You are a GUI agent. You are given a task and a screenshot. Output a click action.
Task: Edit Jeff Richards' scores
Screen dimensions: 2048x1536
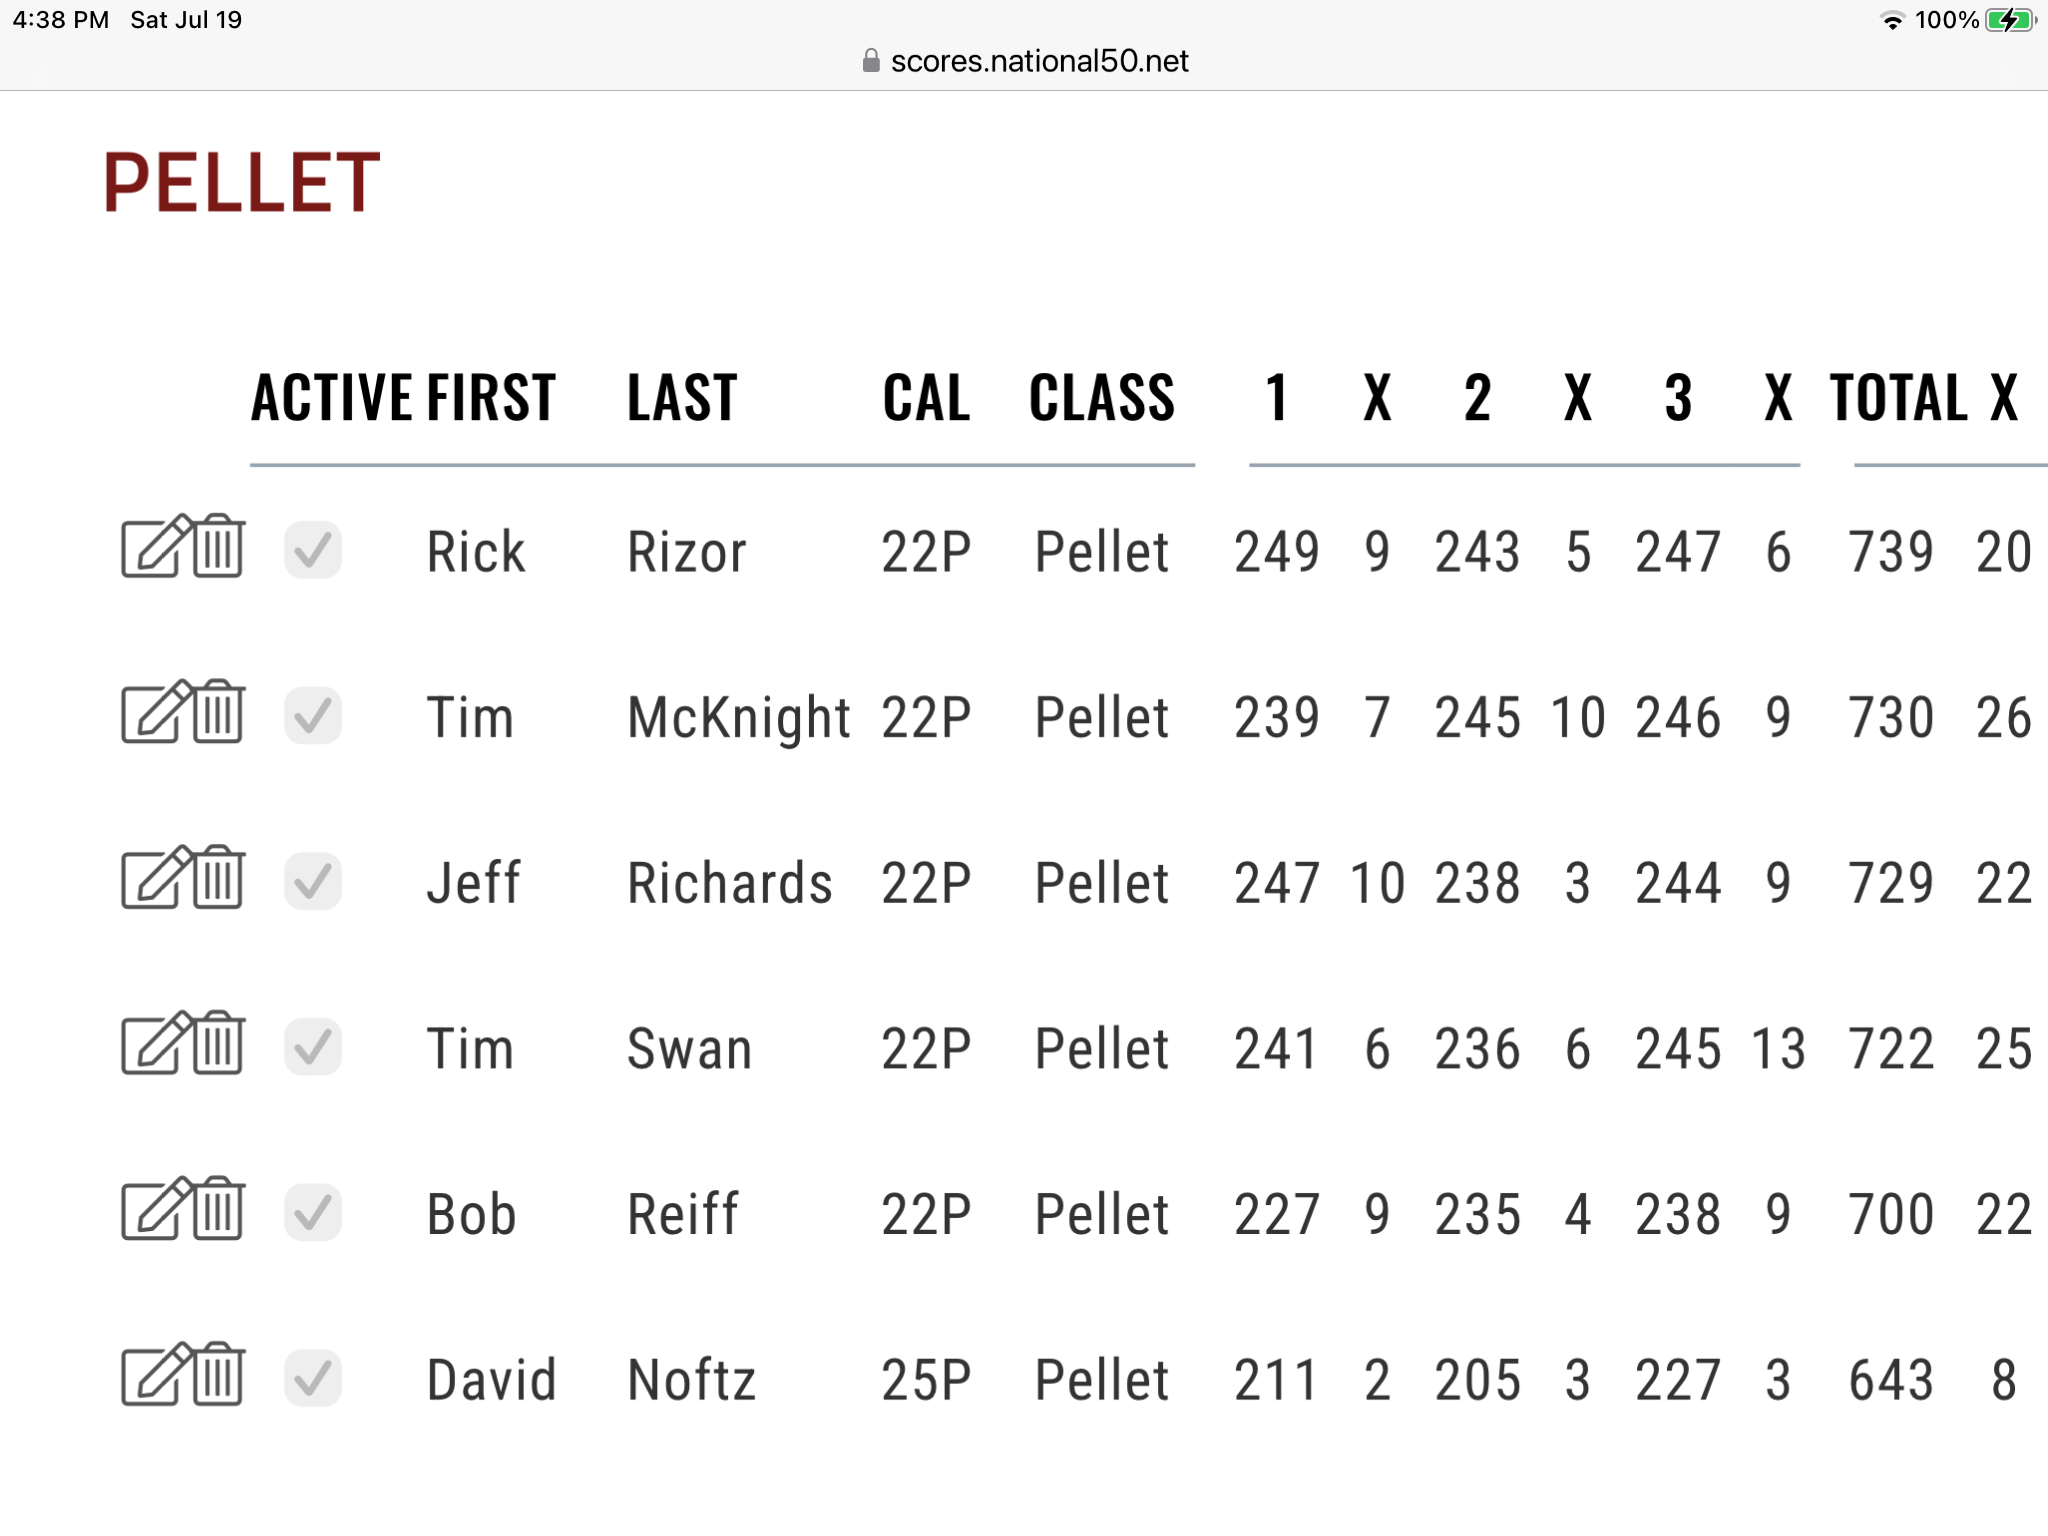[x=156, y=878]
